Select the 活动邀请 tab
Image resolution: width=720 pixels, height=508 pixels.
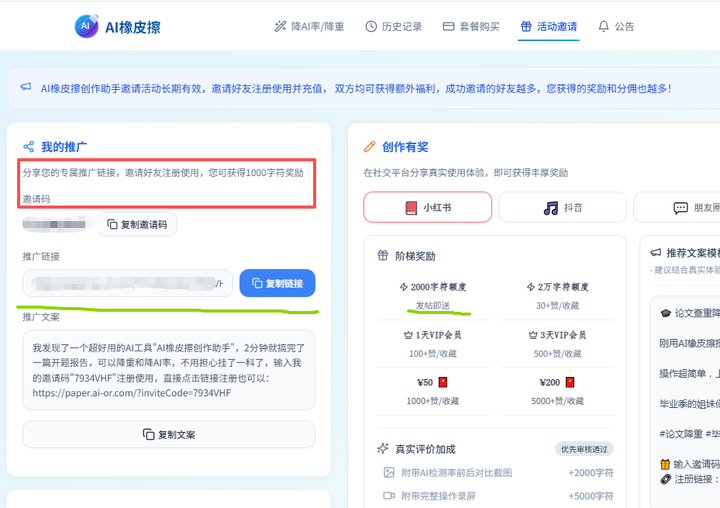click(x=548, y=27)
